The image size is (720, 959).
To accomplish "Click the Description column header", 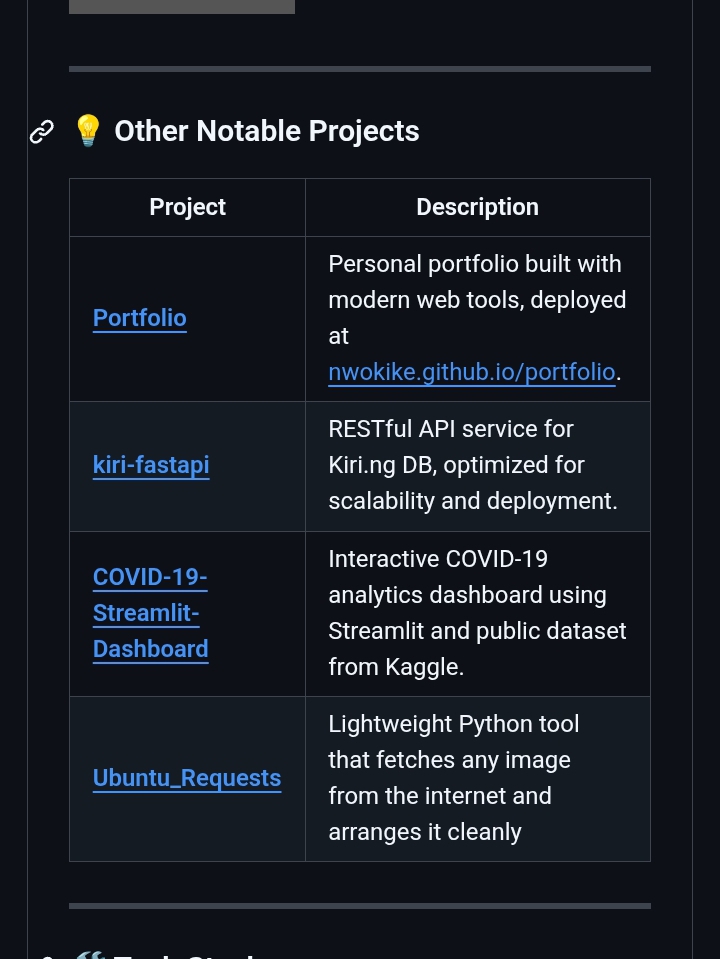I will tap(477, 207).
